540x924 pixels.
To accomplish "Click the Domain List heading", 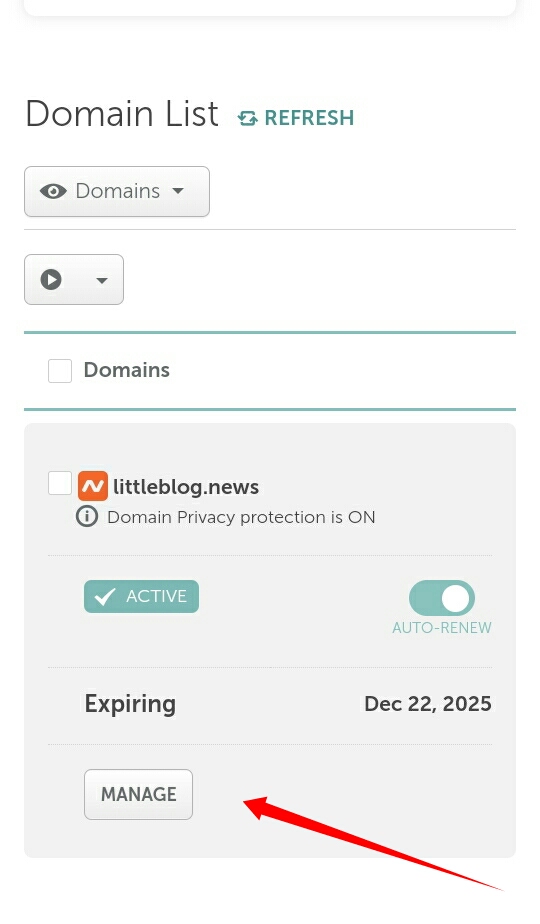I will tap(122, 114).
